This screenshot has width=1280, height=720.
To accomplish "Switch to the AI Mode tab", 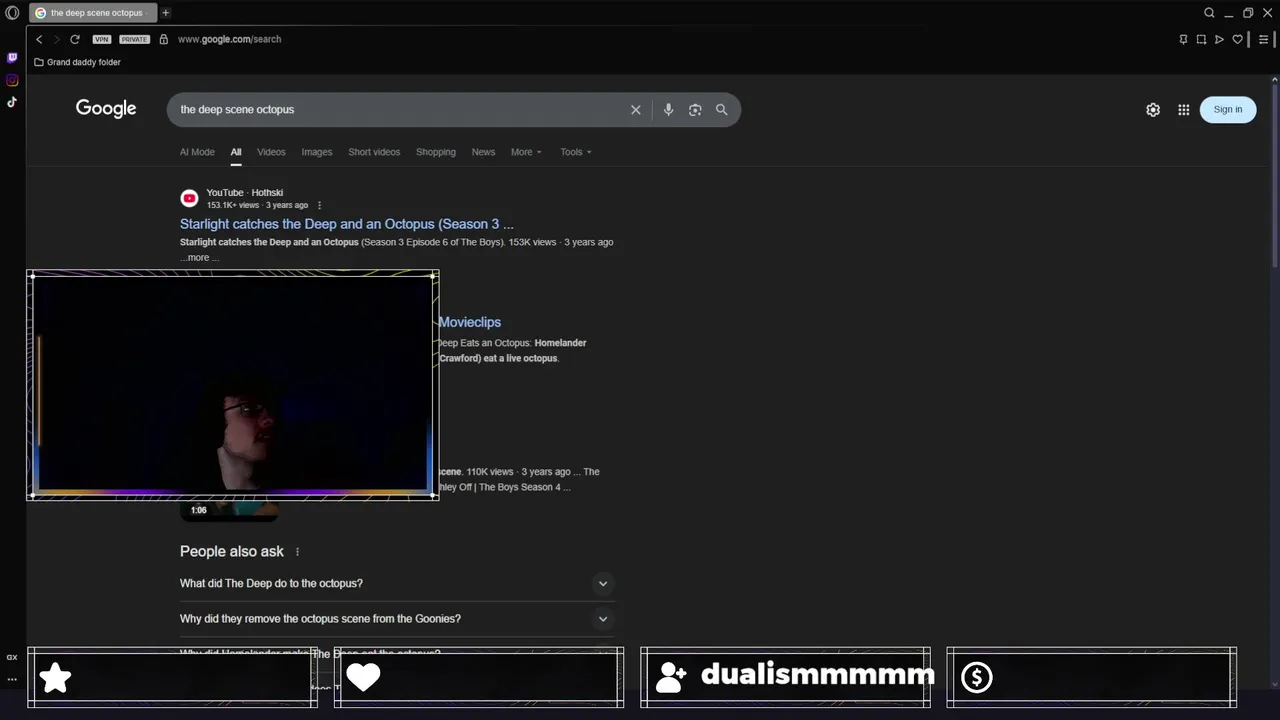I will tap(197, 152).
